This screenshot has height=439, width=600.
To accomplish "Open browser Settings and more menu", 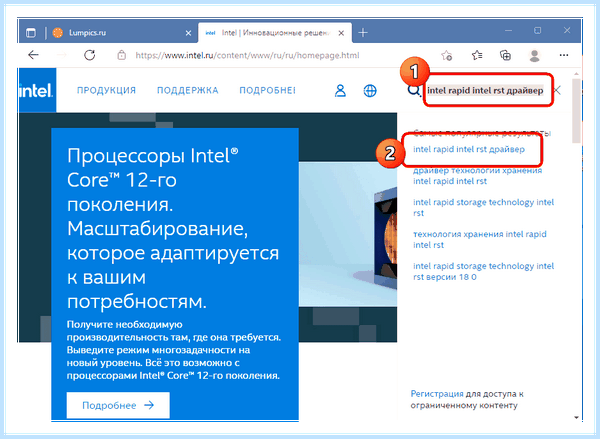I will (564, 55).
